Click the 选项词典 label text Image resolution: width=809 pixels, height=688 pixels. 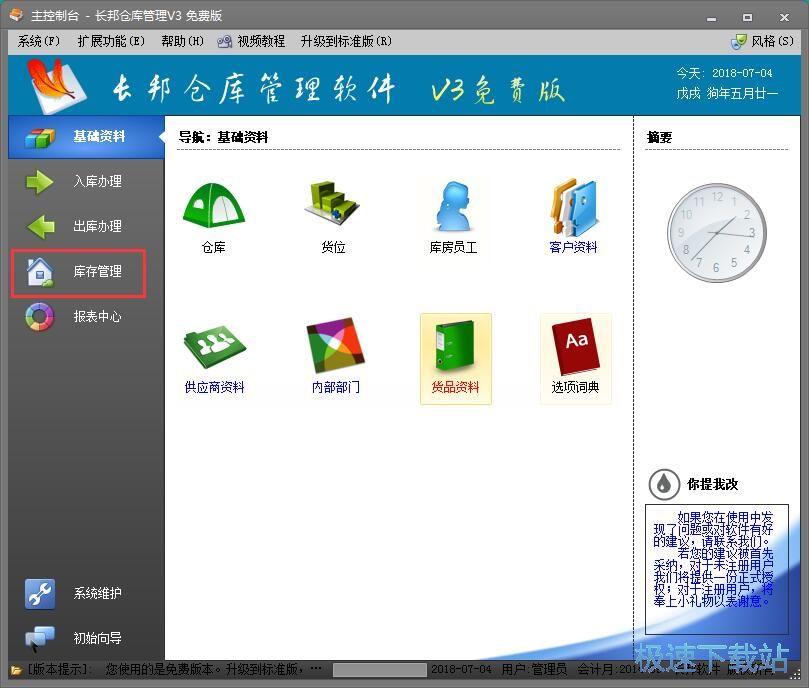[575, 388]
